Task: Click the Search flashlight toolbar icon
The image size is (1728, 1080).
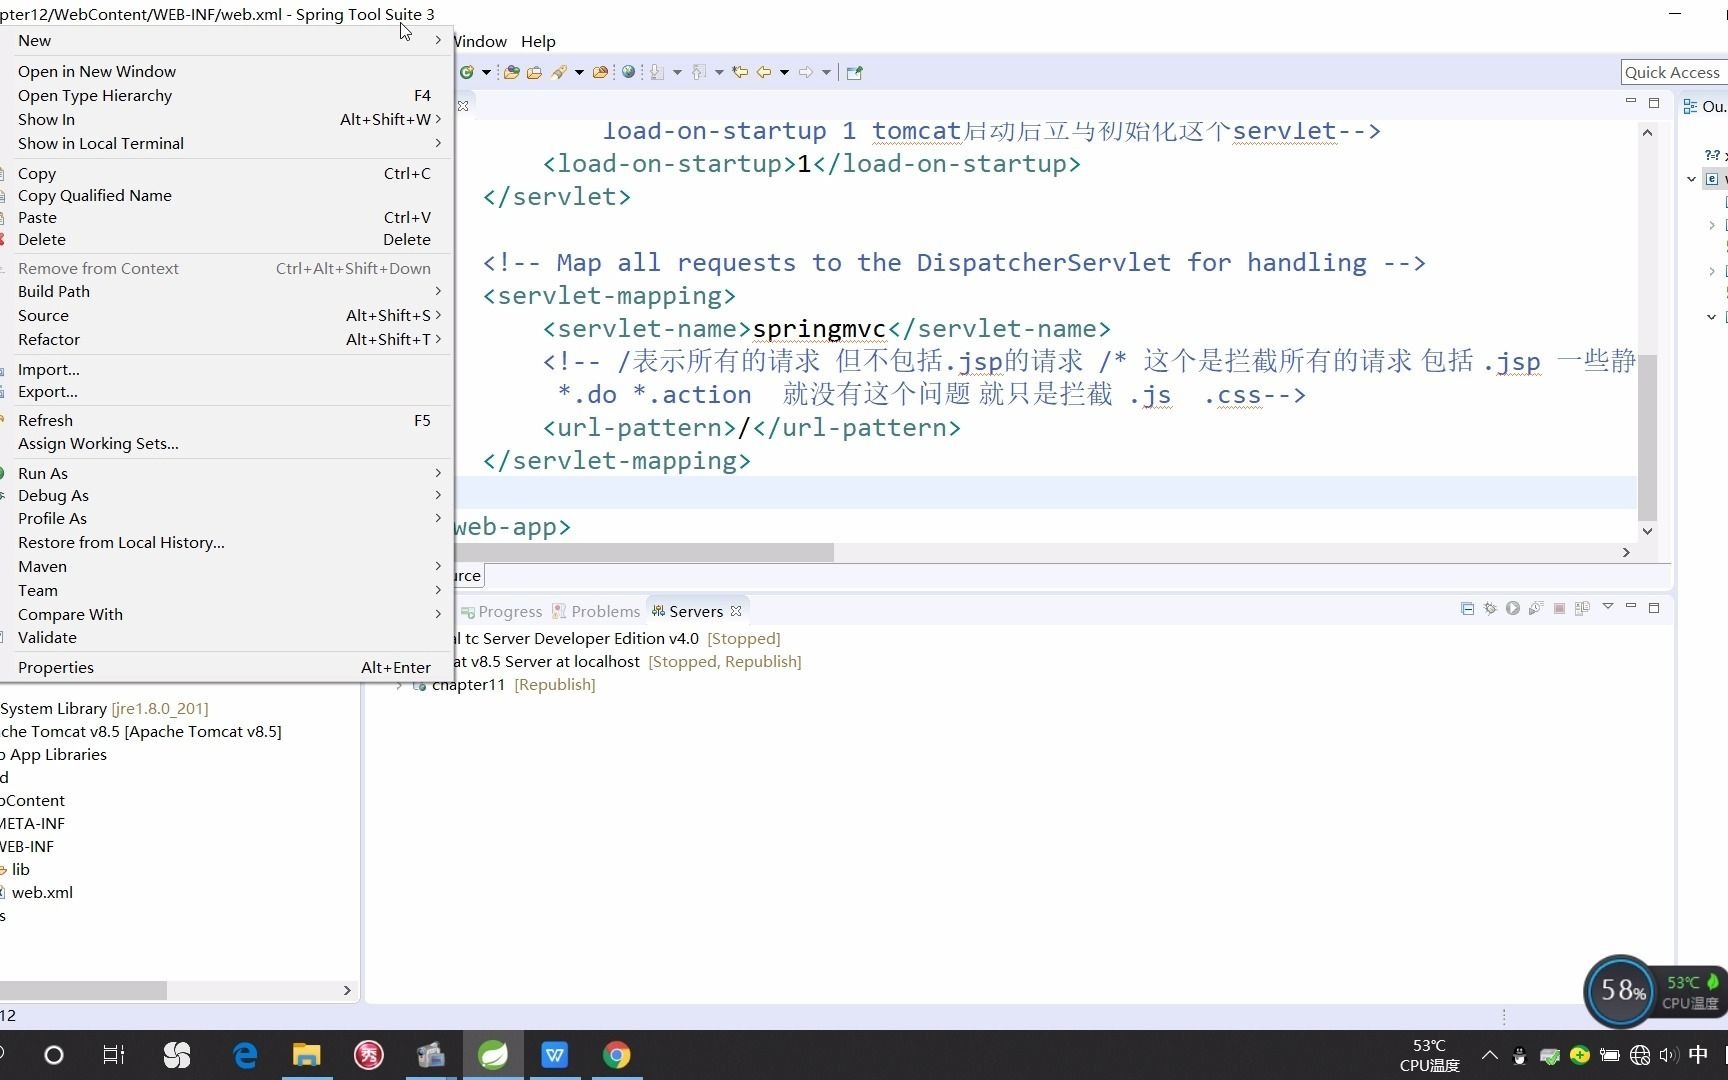Action: point(559,72)
